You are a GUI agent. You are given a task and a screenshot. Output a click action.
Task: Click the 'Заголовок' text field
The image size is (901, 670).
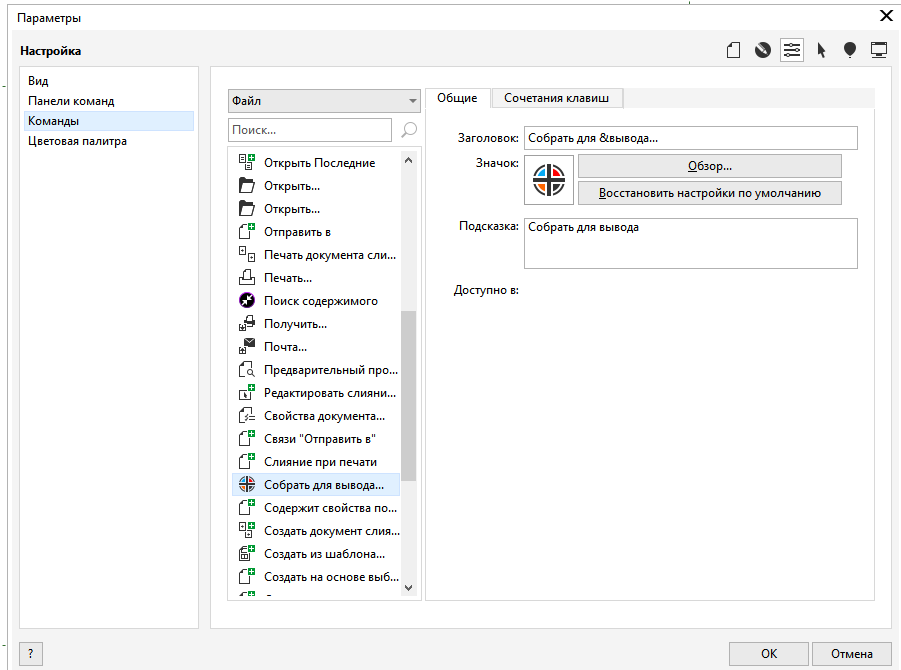pos(691,138)
